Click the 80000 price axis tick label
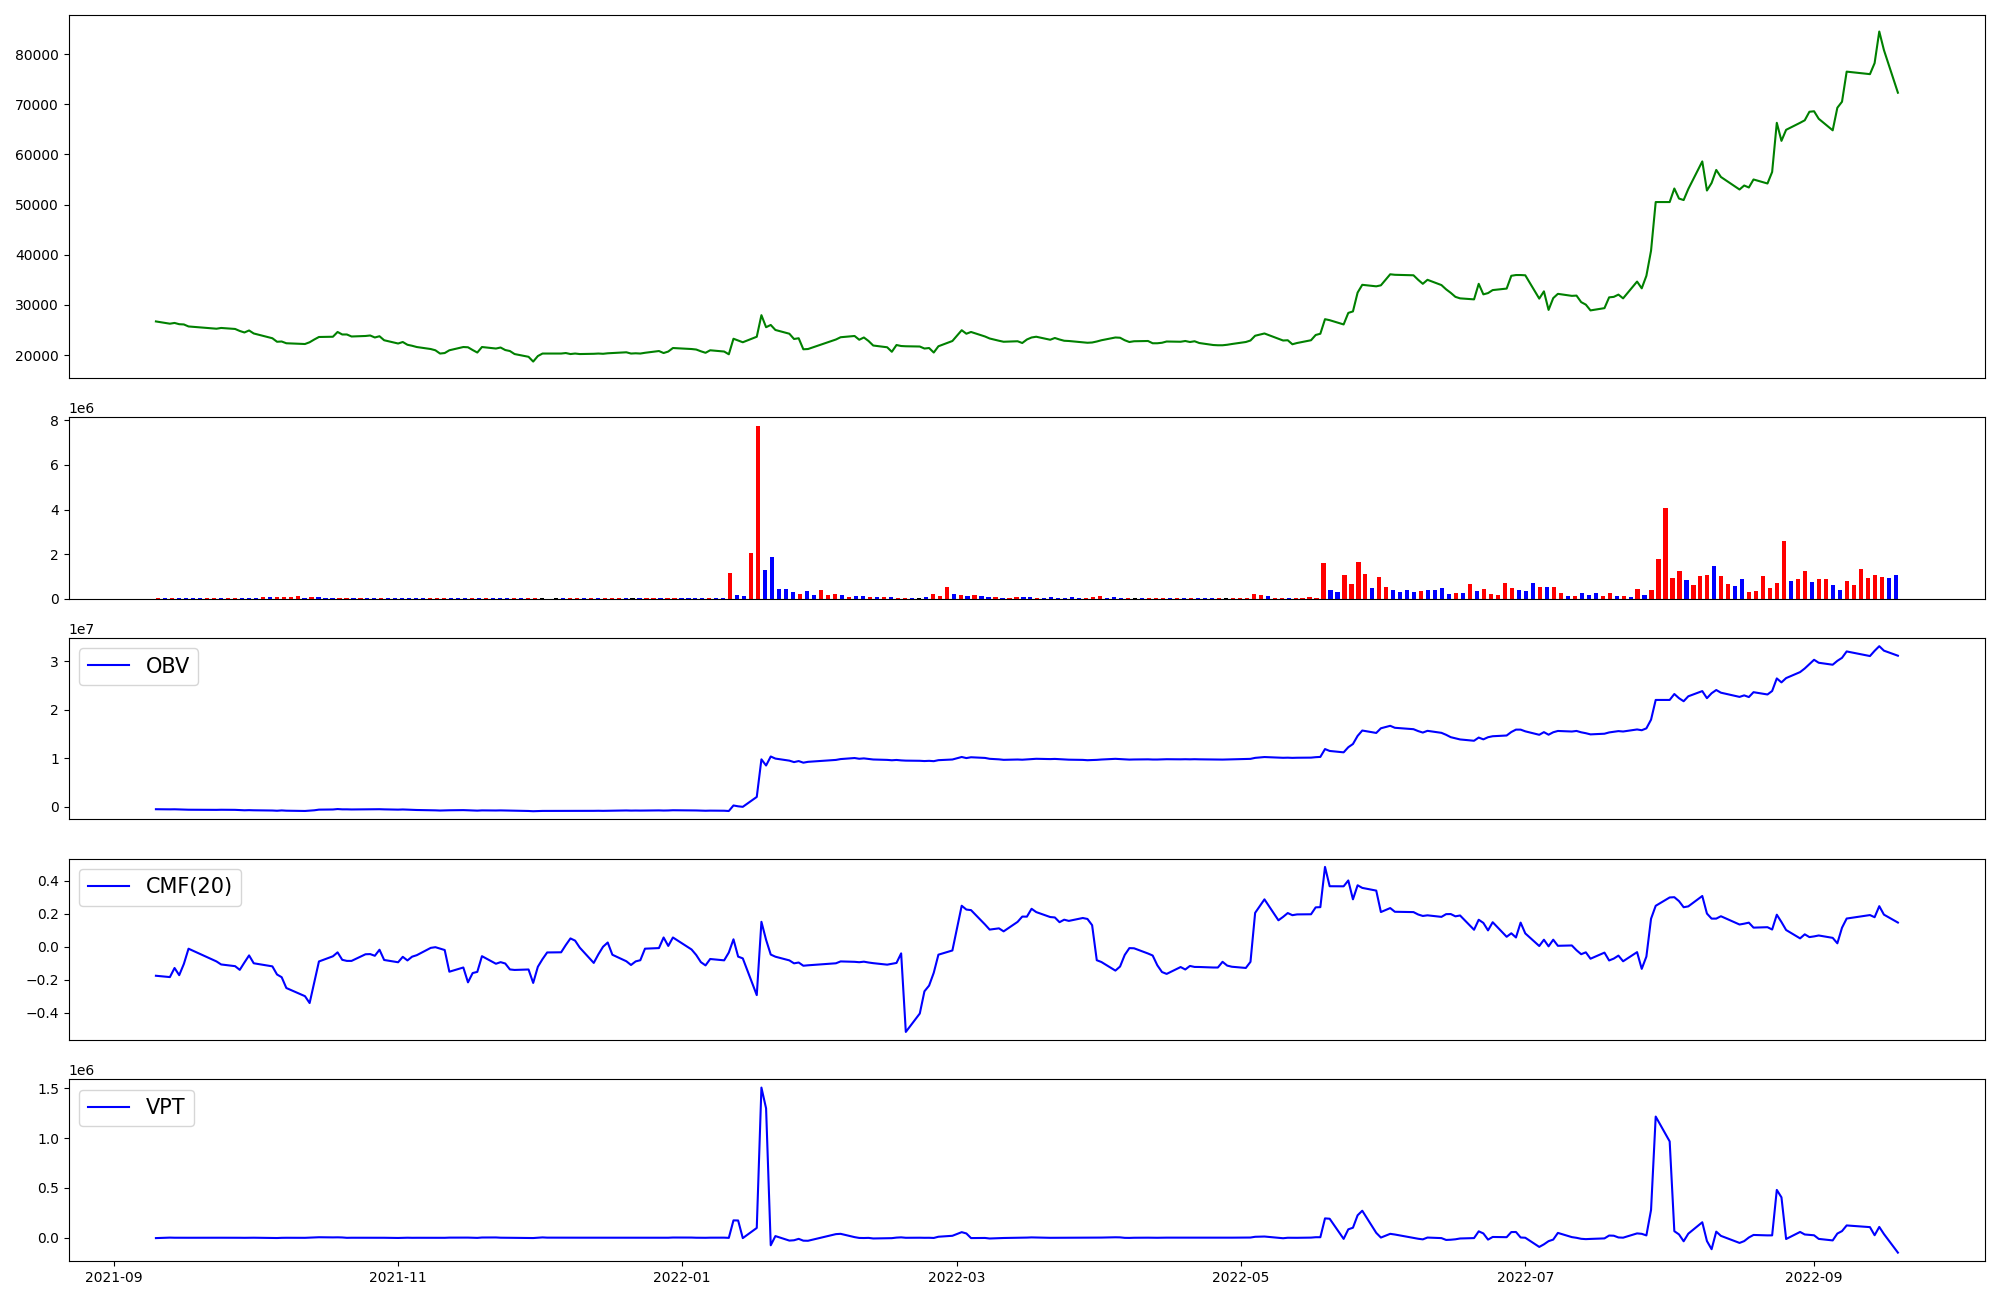Viewport: 2000px width, 1300px height. [x=37, y=55]
